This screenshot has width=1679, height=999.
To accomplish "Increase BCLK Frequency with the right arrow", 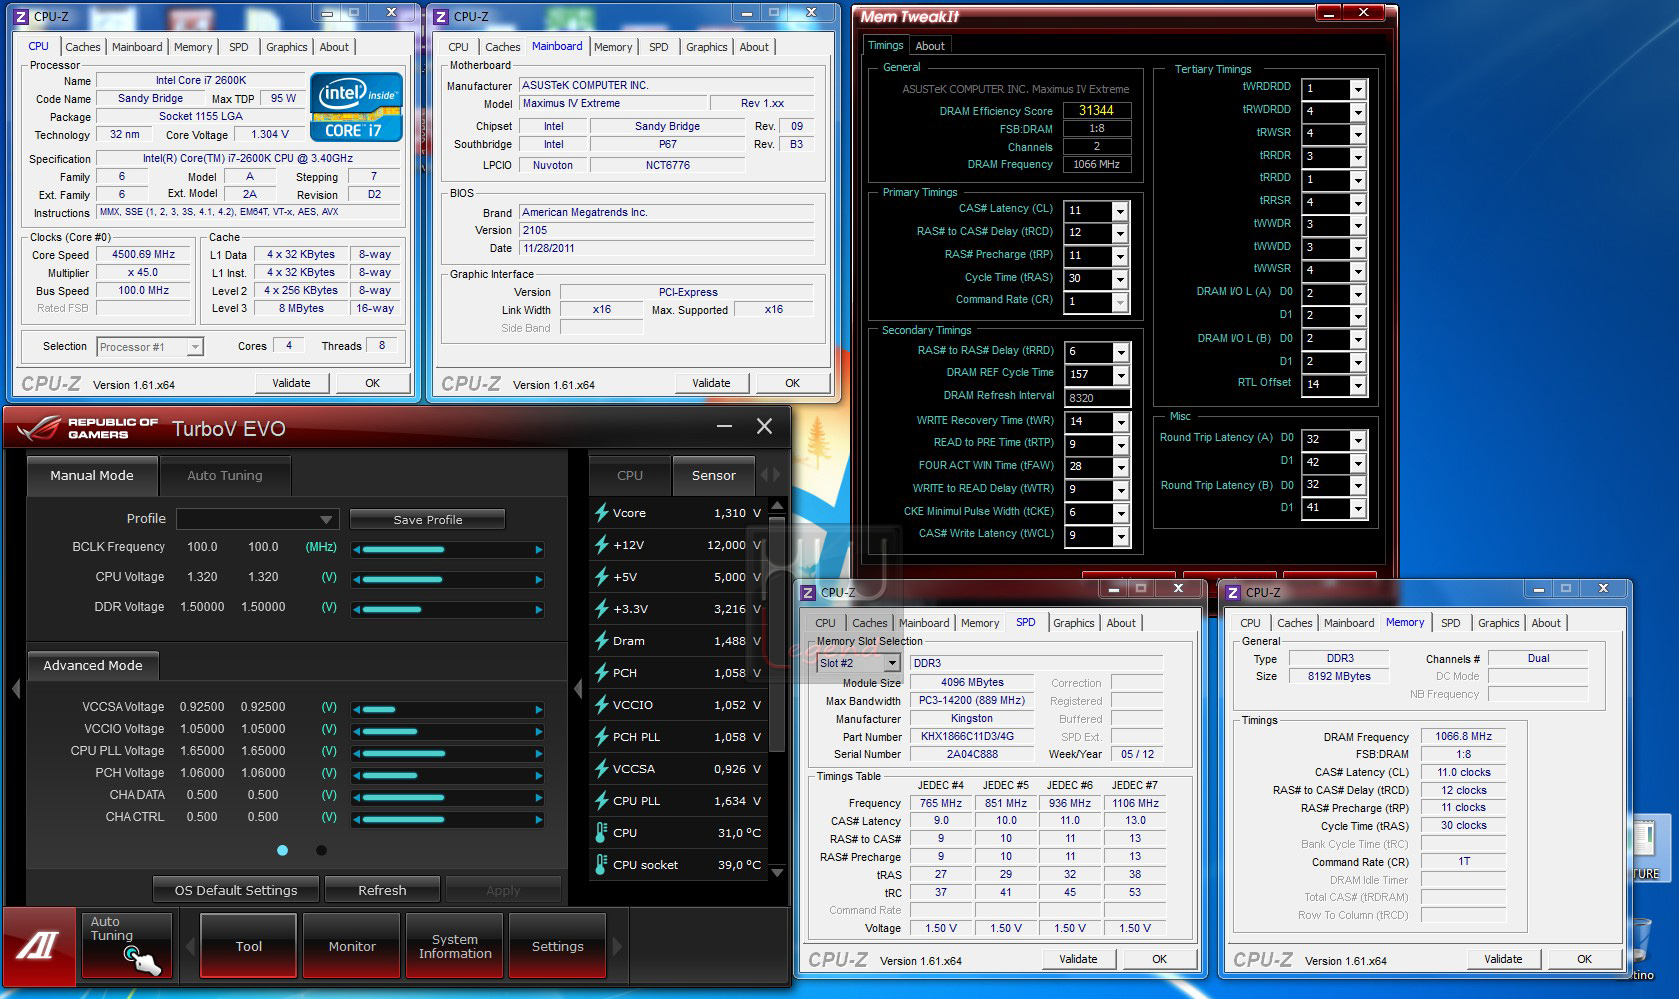I will click(x=539, y=549).
